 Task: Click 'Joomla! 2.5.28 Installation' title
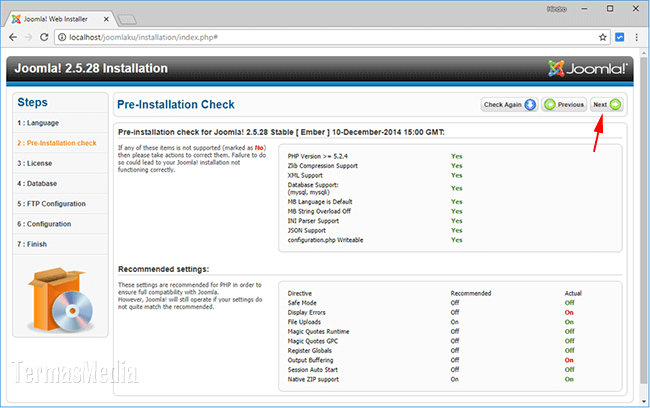pos(91,68)
